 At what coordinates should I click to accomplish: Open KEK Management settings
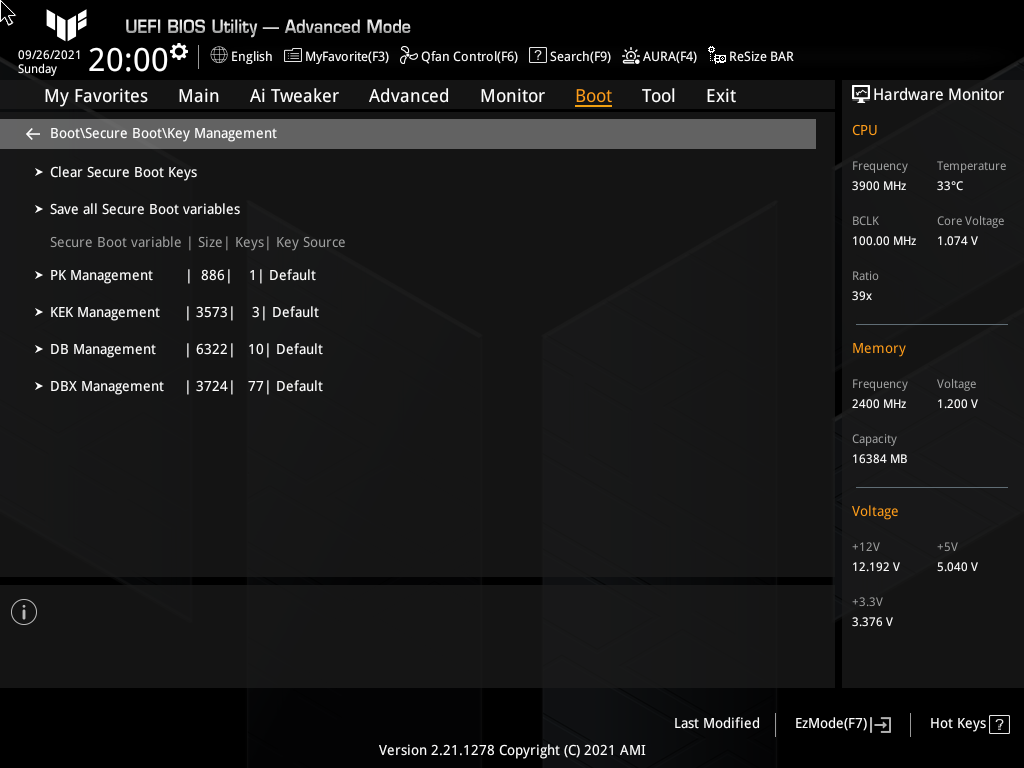click(x=104, y=311)
